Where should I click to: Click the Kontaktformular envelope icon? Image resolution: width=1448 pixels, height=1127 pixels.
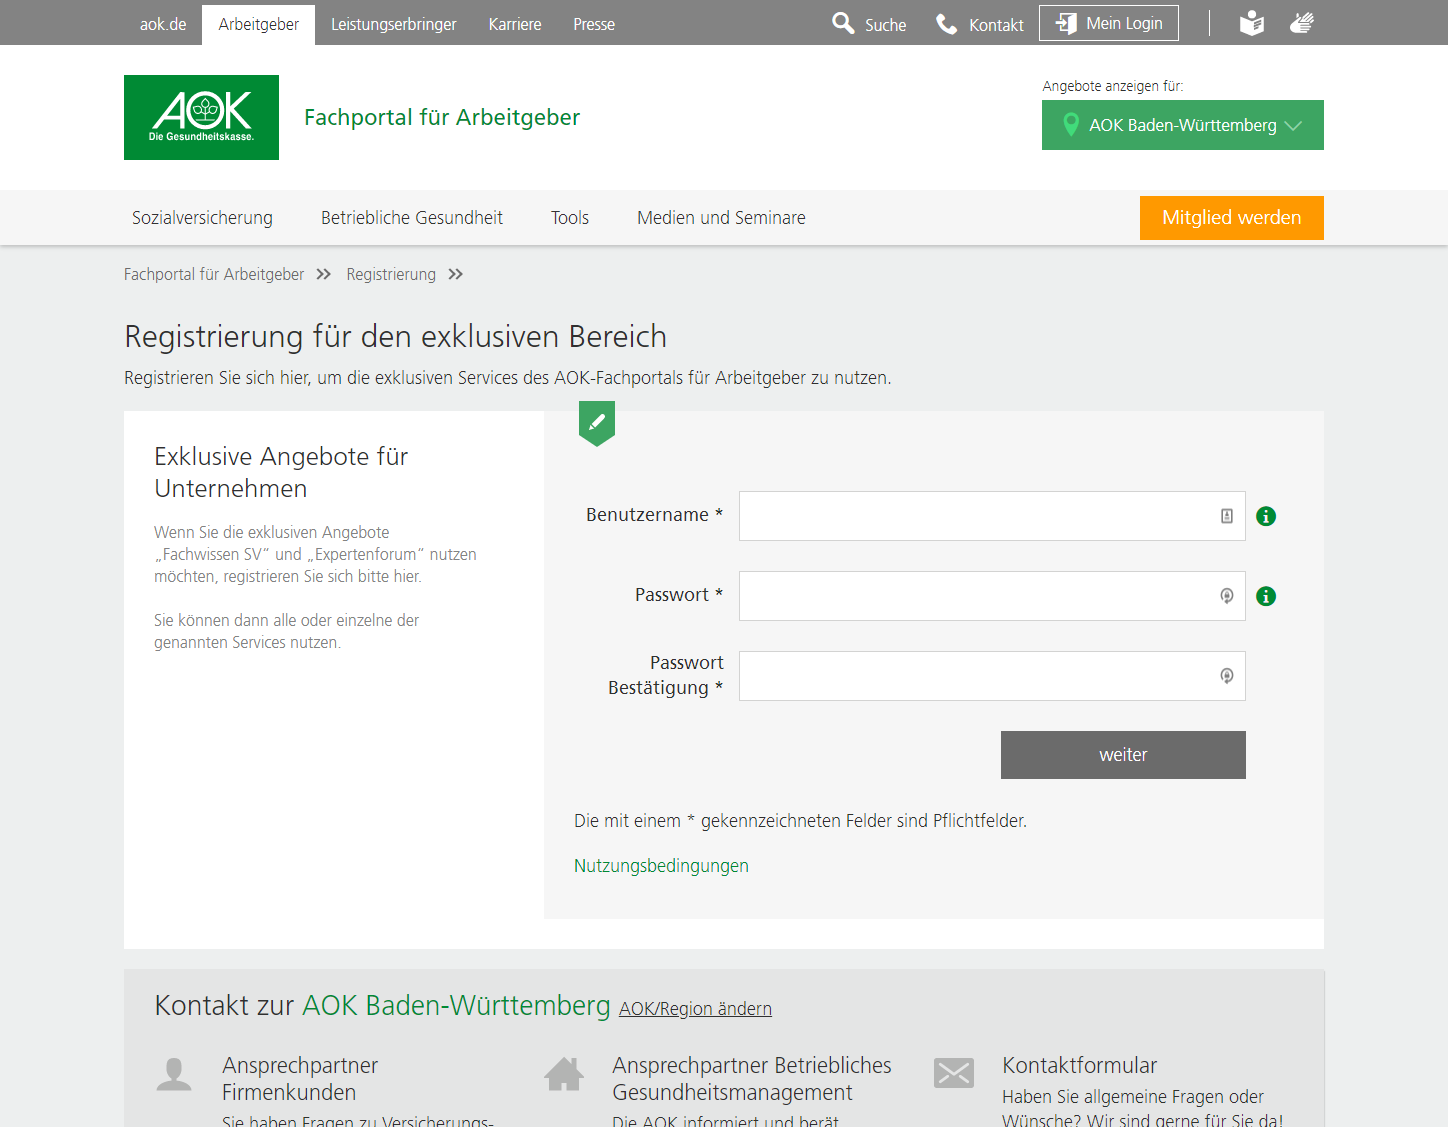point(954,1073)
